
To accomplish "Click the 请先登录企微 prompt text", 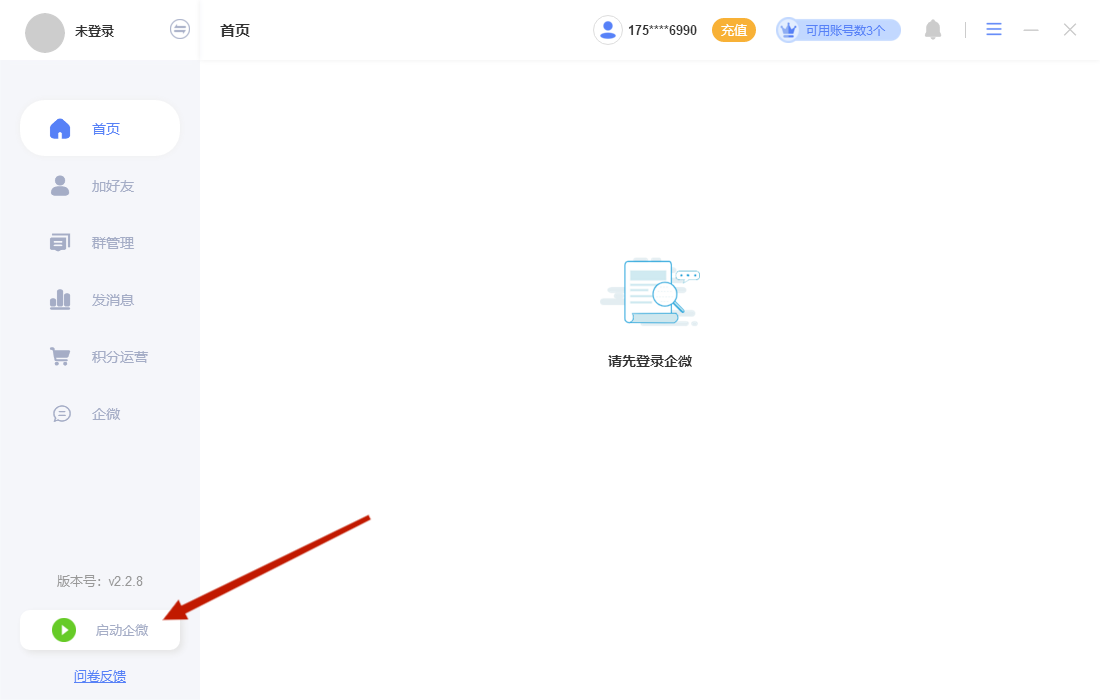I will point(650,361).
